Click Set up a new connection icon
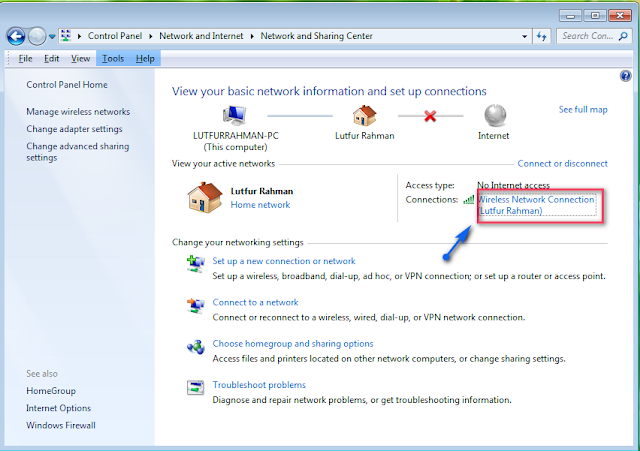Screen dimensions: 640x451 pyautogui.click(x=196, y=264)
